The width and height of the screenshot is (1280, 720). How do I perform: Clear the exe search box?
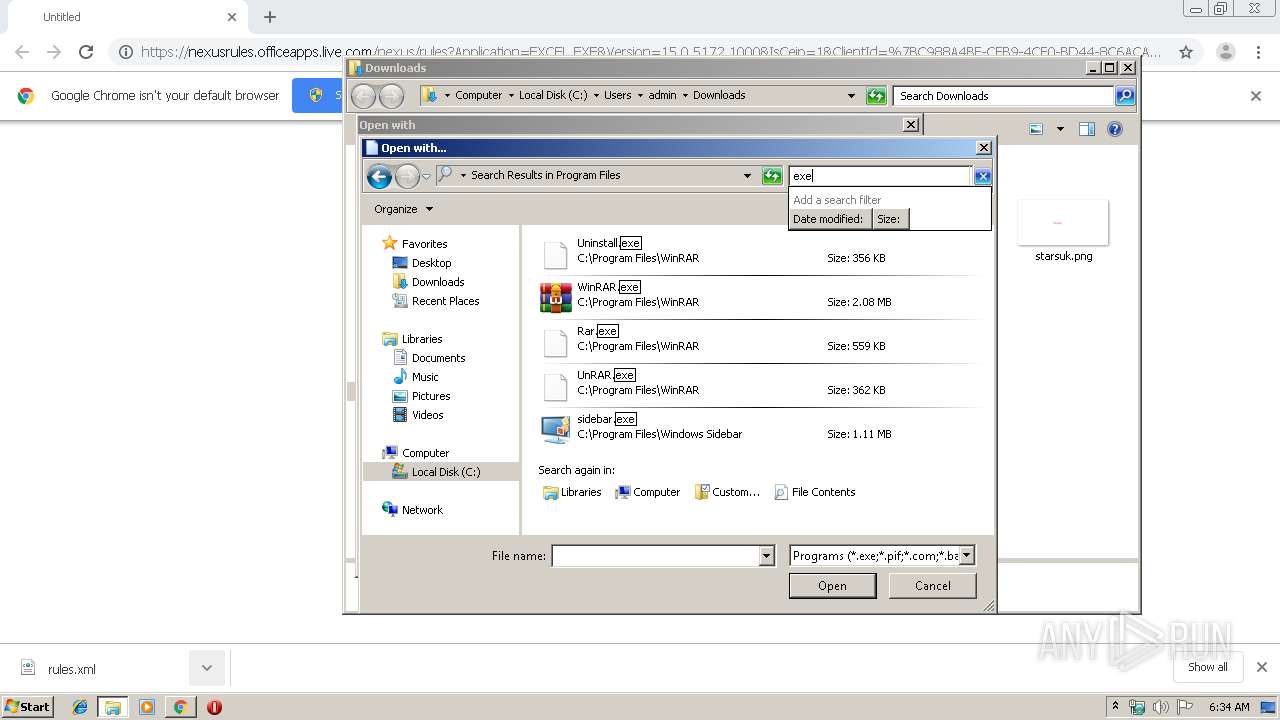click(x=982, y=176)
